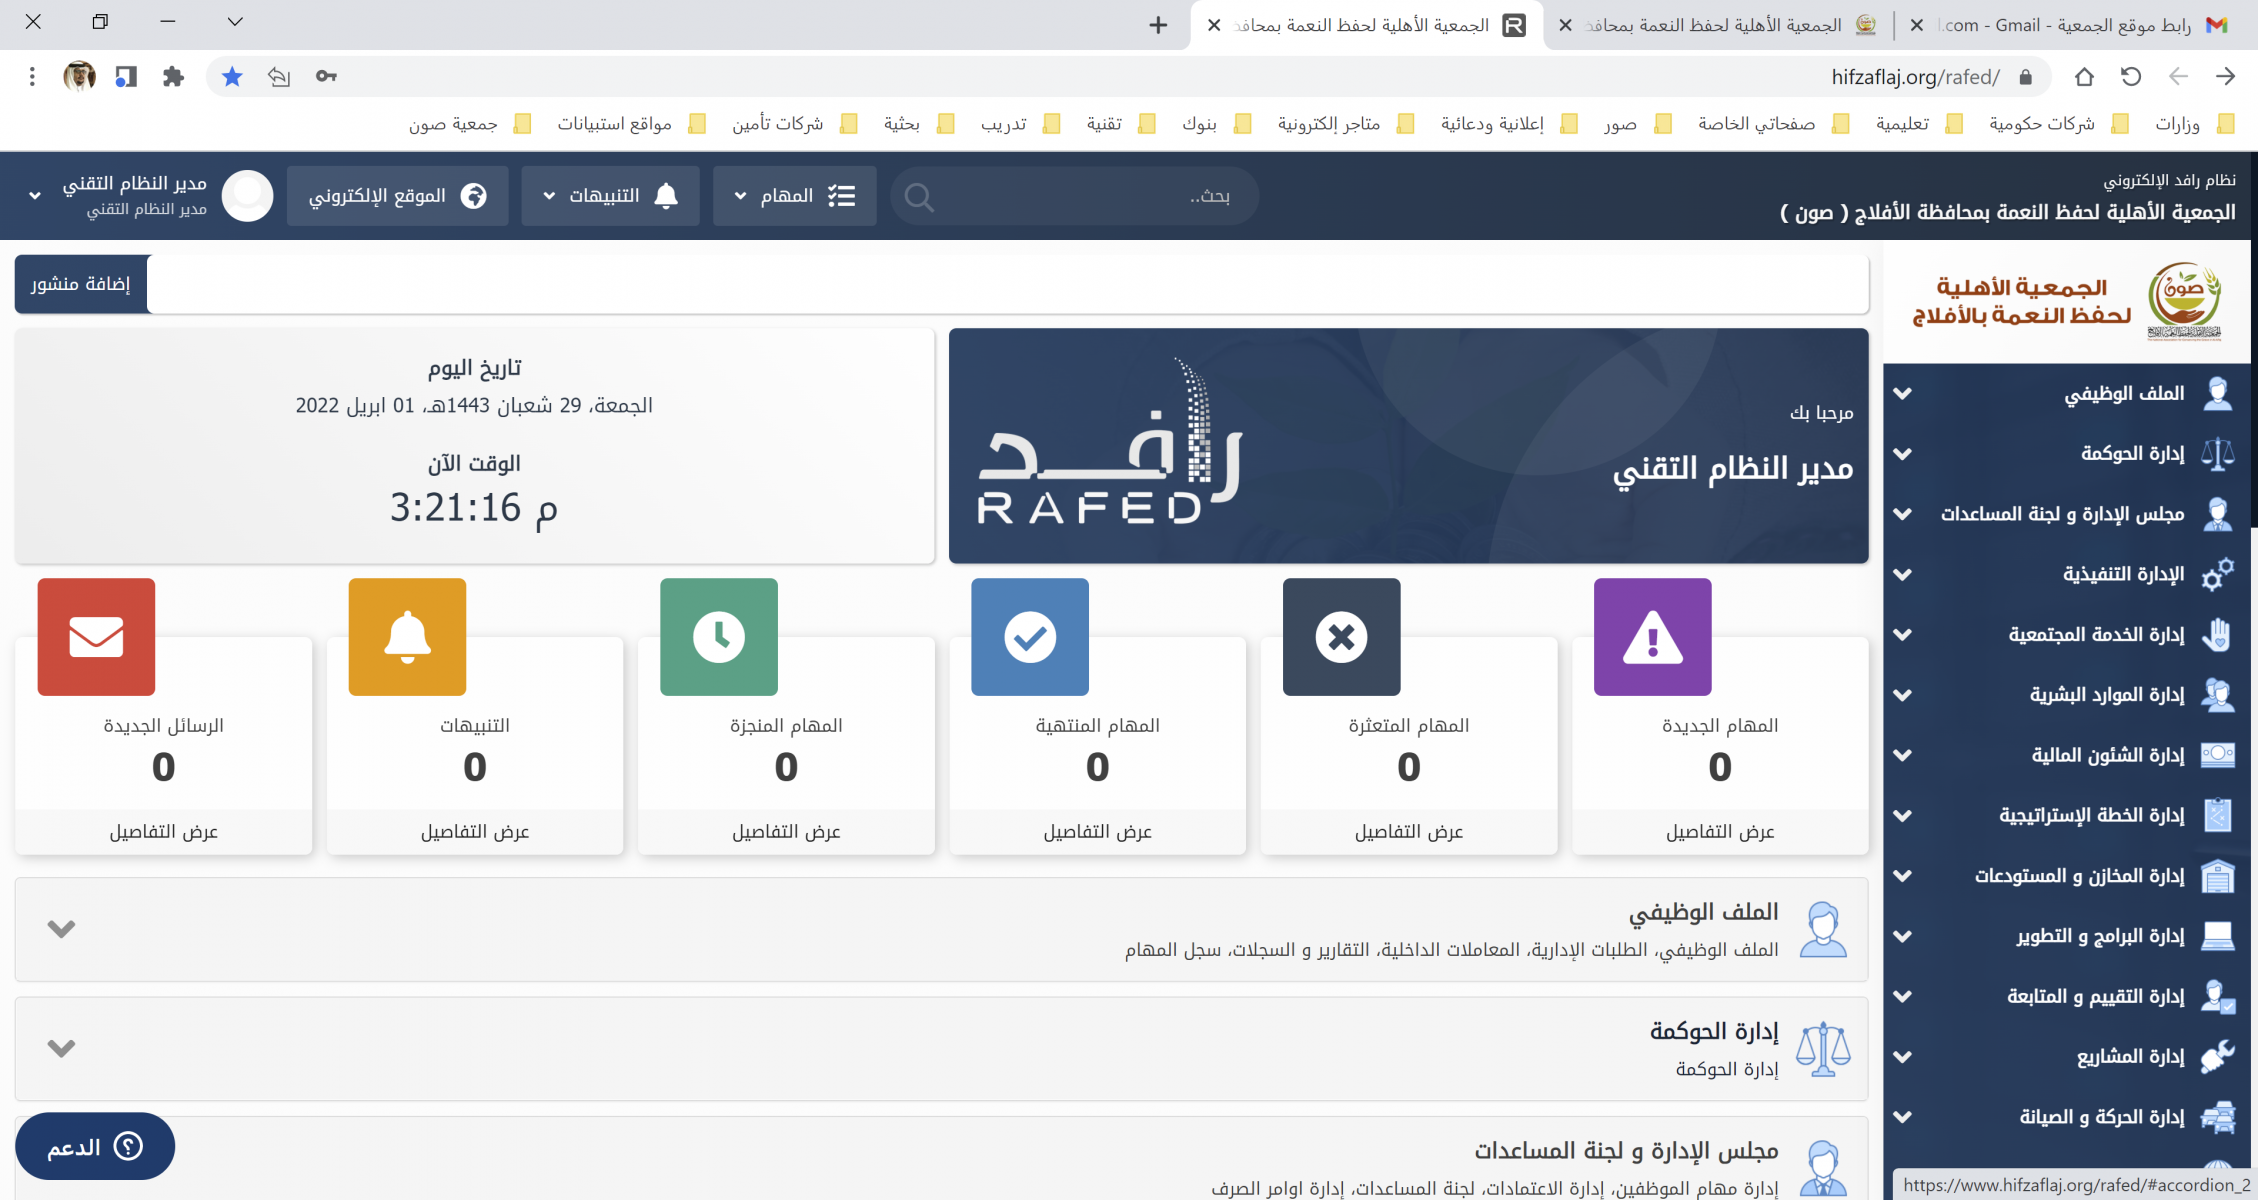Click the password key icon in address bar
This screenshot has height=1200, width=2258.
click(326, 76)
